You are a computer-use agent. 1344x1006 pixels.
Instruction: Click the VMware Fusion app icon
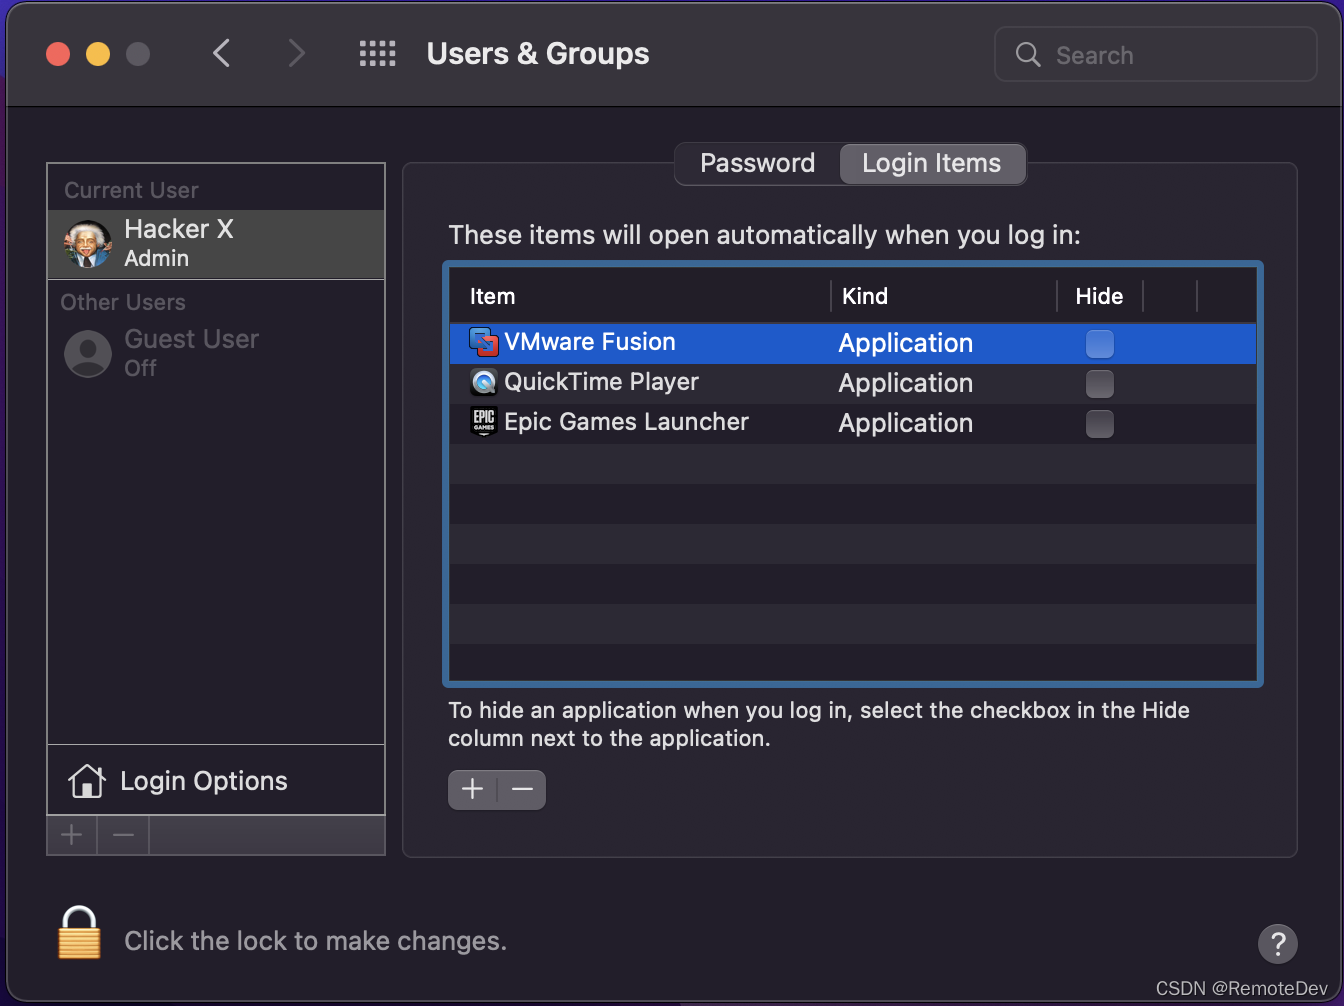pyautogui.click(x=484, y=342)
